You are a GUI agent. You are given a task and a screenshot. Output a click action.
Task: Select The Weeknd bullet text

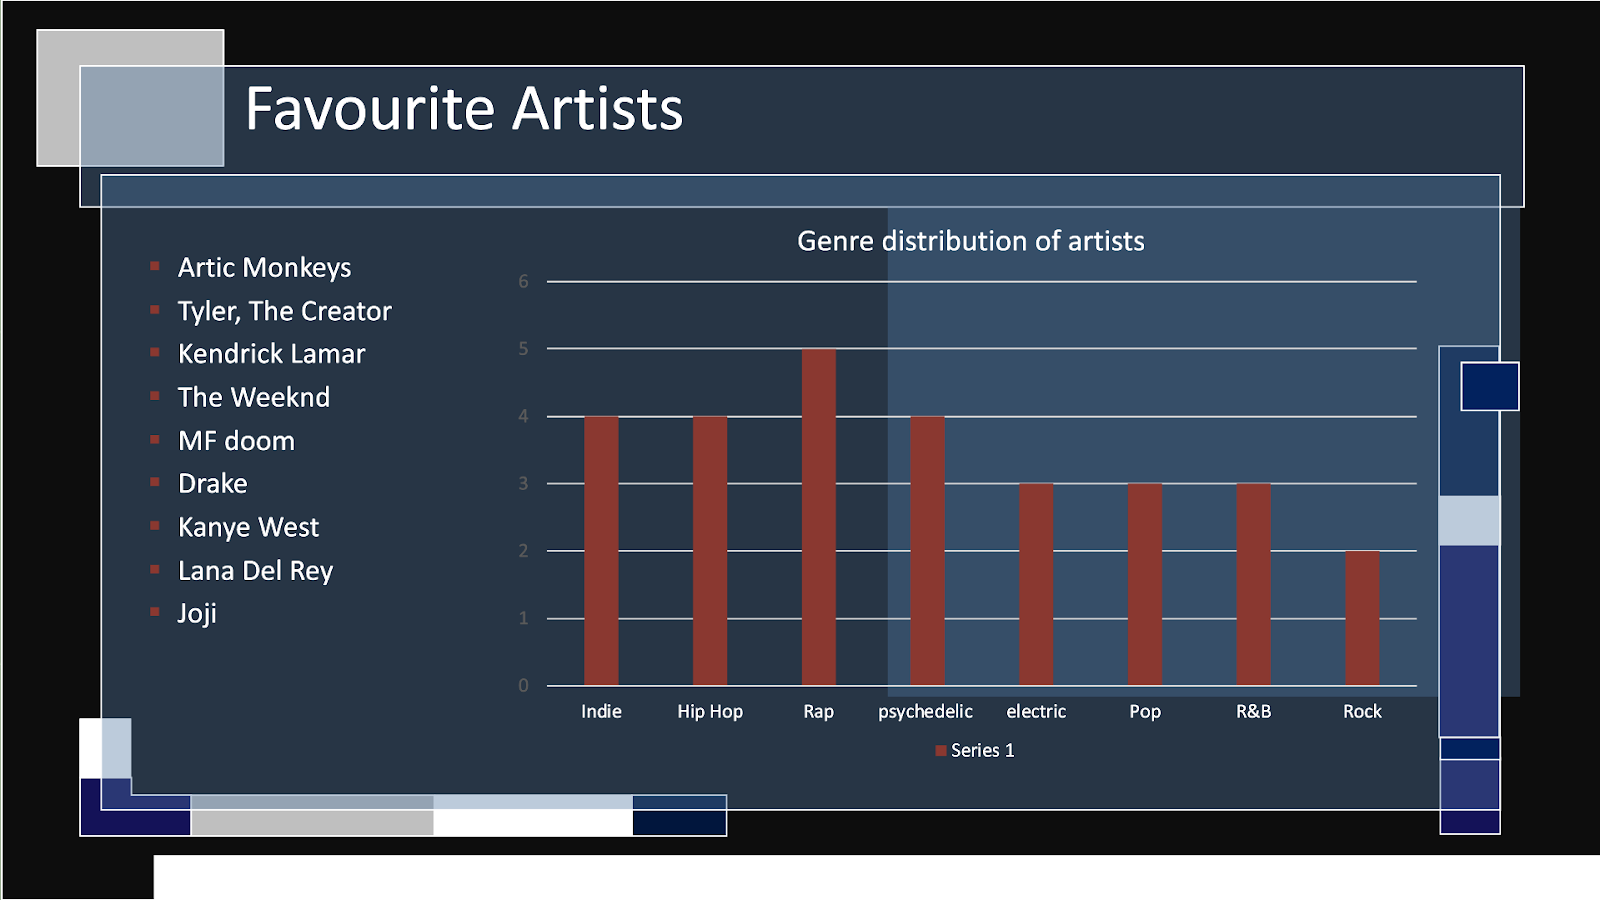tap(253, 397)
